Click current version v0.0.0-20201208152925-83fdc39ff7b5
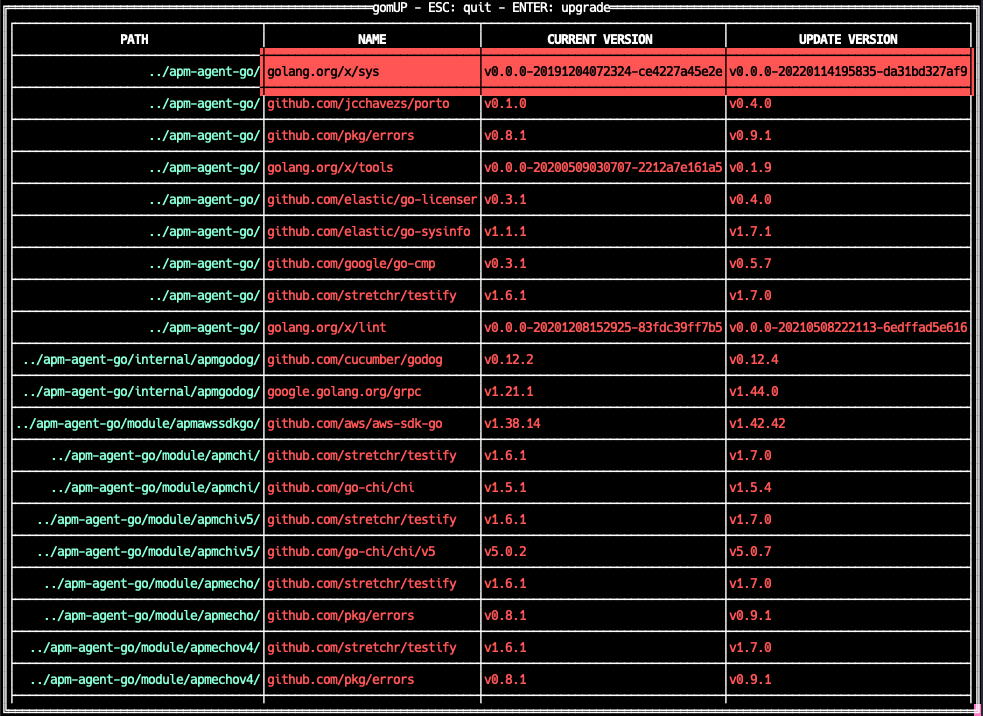The image size is (983, 716). point(602,327)
